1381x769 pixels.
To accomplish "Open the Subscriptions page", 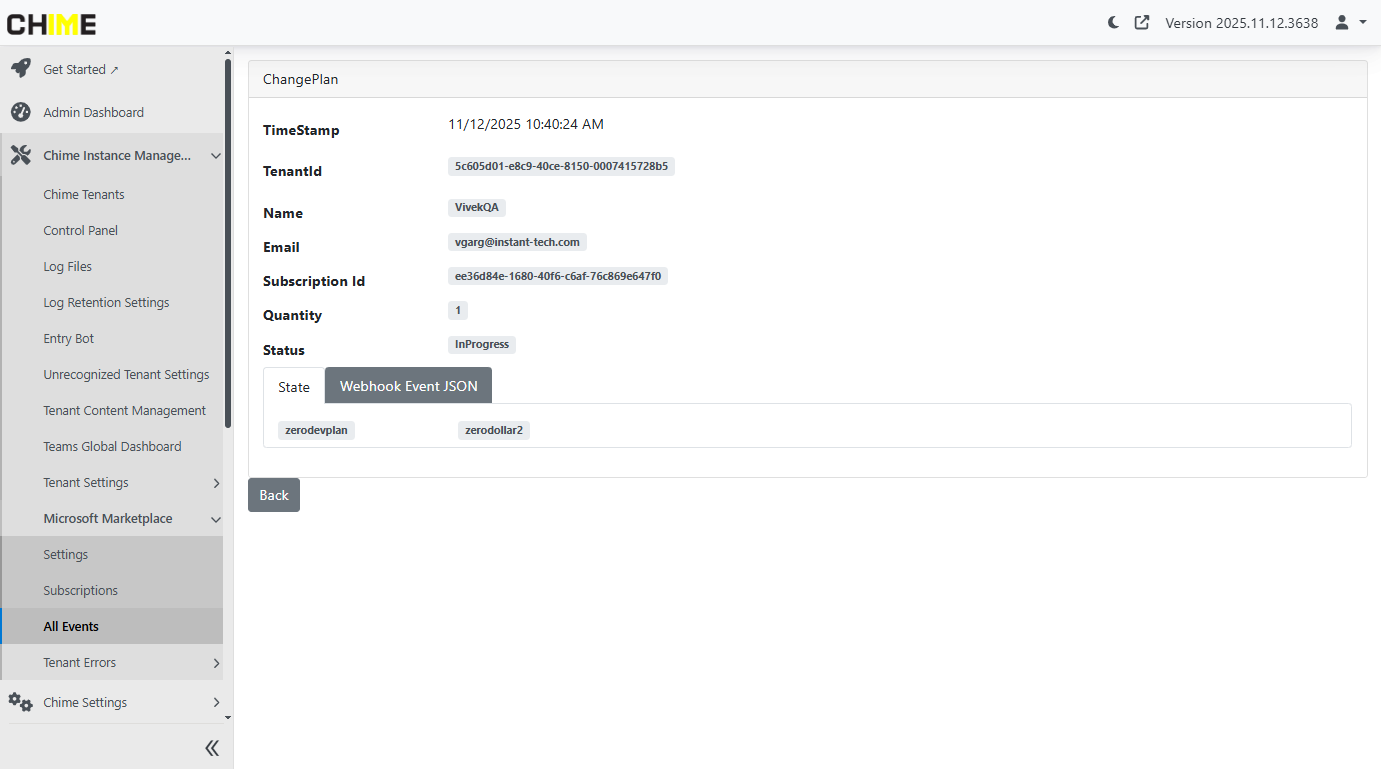I will (80, 590).
